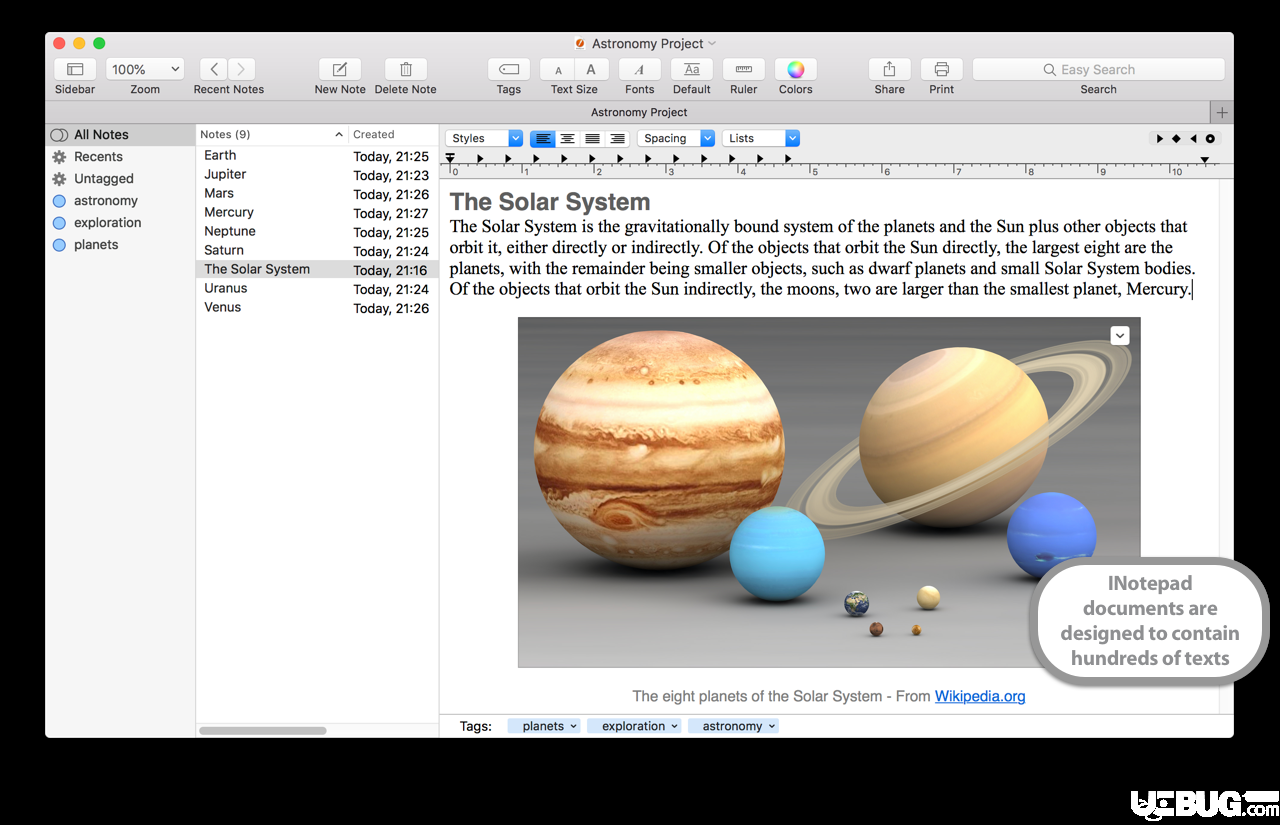Select the decimal tab stop circle
This screenshot has width=1280, height=825.
coord(1210,139)
